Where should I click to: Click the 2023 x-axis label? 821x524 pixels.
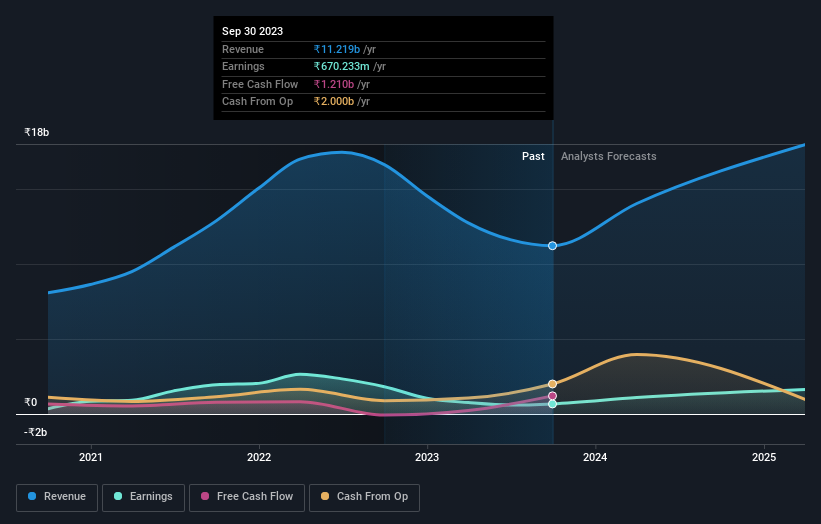(x=427, y=457)
